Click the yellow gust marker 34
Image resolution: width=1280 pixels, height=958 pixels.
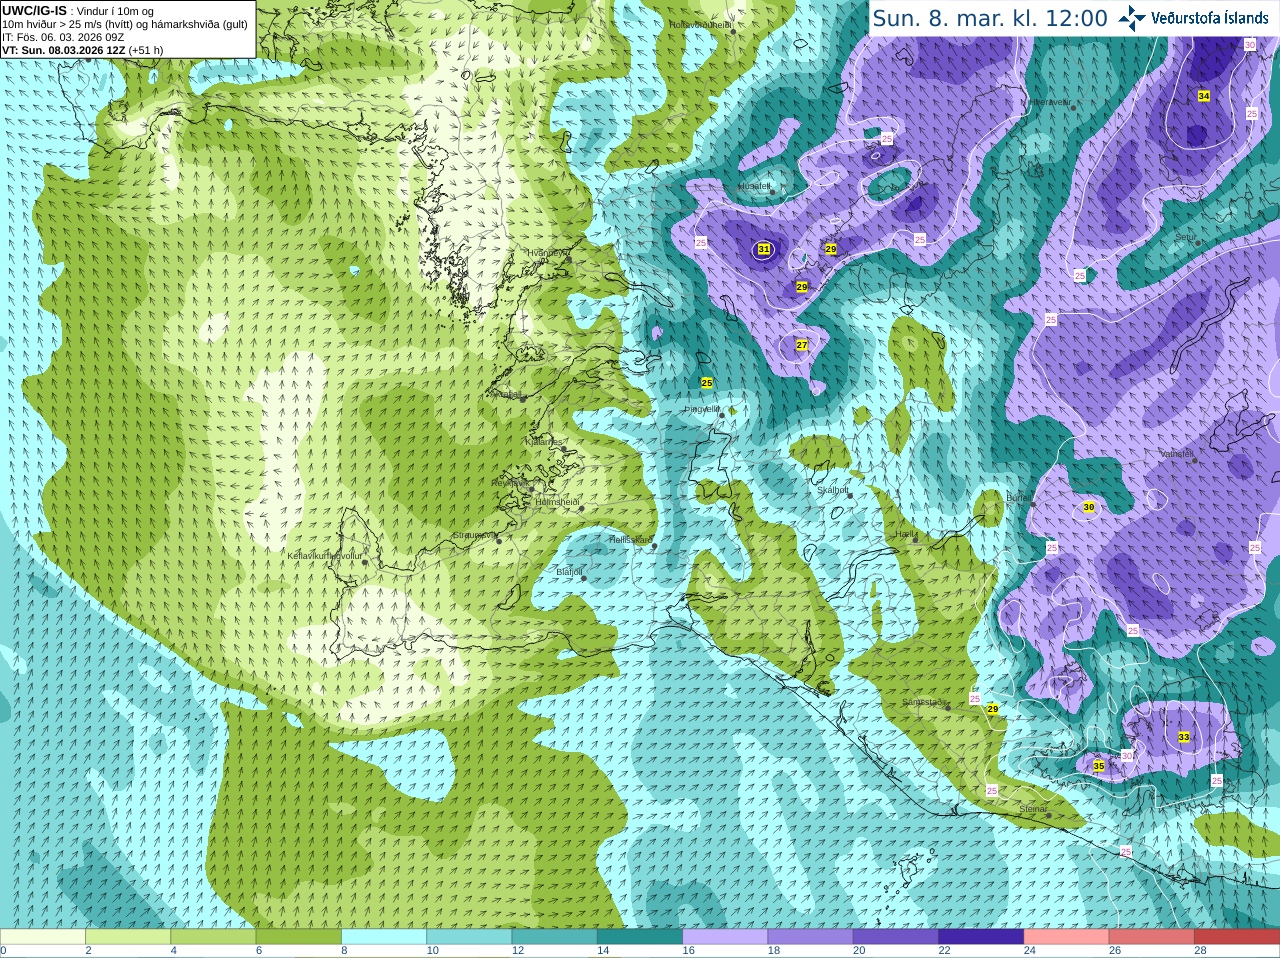pyautogui.click(x=1204, y=96)
